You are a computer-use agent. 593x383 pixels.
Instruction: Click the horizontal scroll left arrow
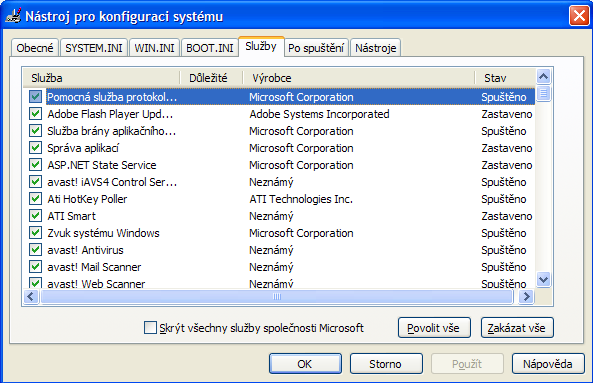[x=31, y=296]
